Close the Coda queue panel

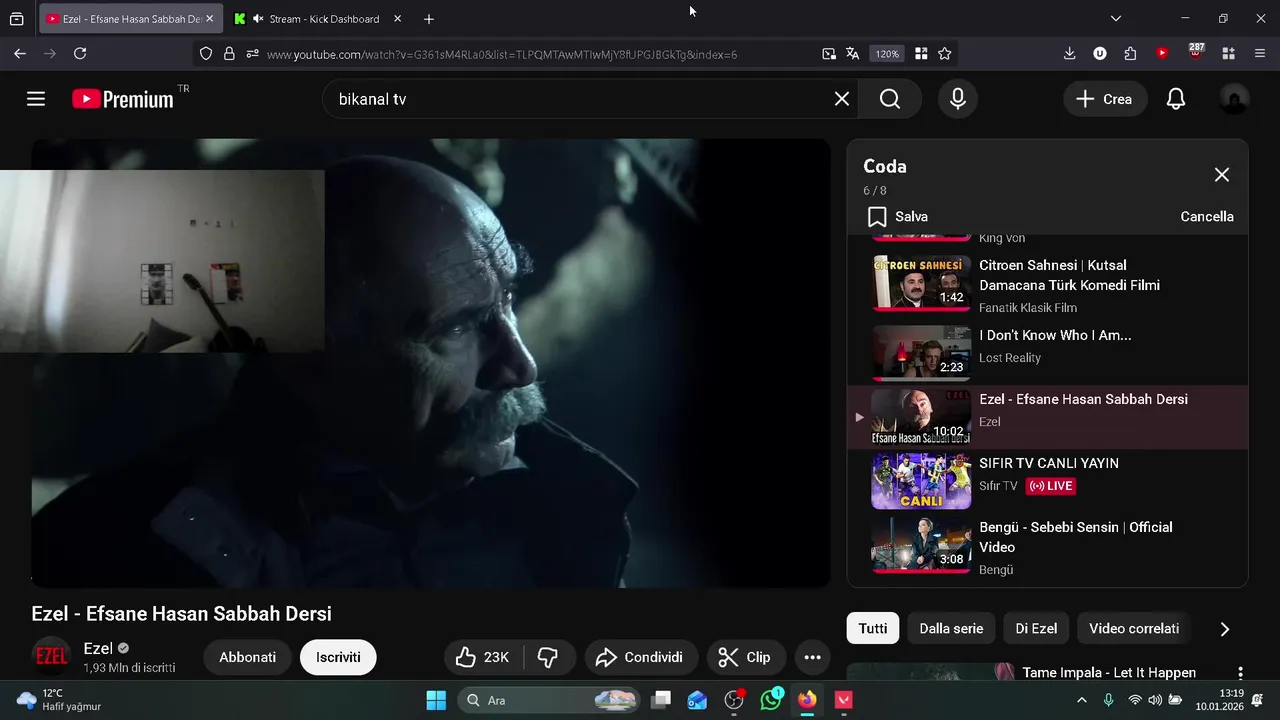coord(1222,175)
